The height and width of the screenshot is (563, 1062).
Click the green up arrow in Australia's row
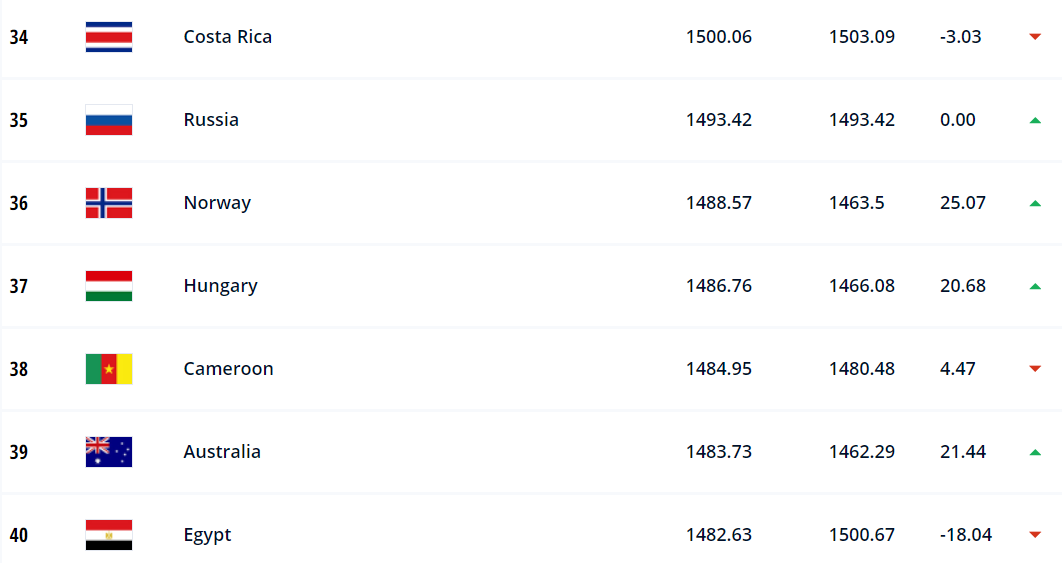tap(1035, 452)
